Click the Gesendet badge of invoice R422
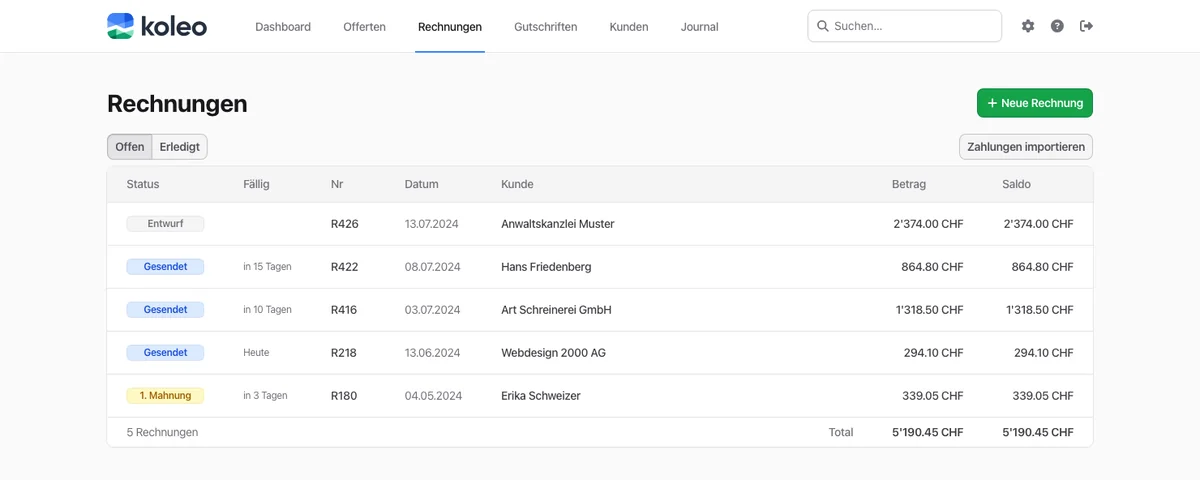The height and width of the screenshot is (480, 1200). [x=165, y=267]
